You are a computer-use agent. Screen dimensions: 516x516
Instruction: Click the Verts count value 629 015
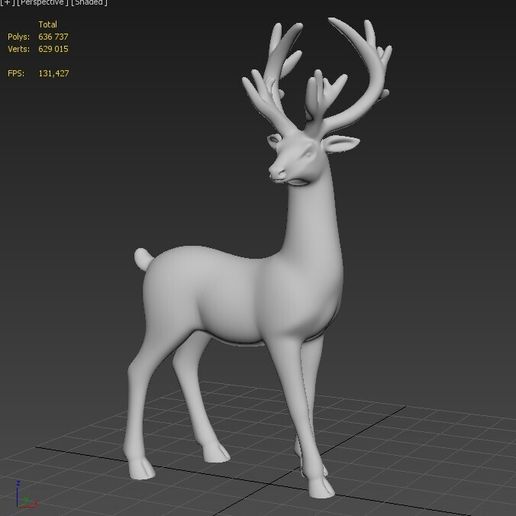coord(53,49)
